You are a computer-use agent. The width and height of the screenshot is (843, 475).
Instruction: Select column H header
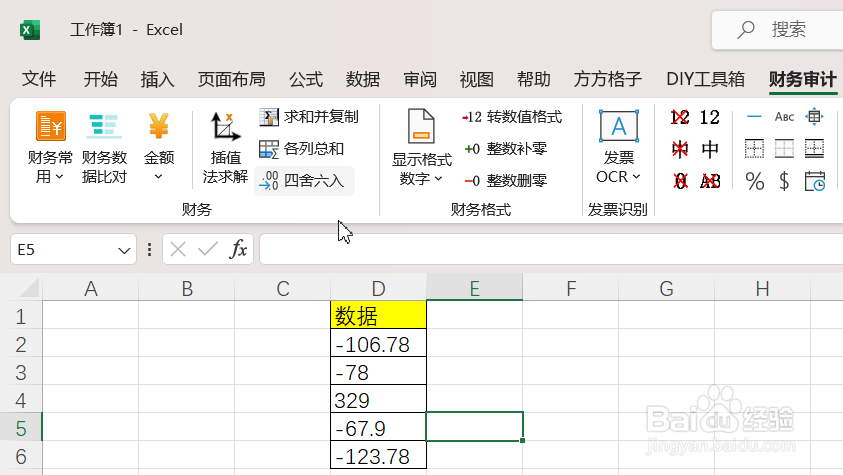click(762, 289)
